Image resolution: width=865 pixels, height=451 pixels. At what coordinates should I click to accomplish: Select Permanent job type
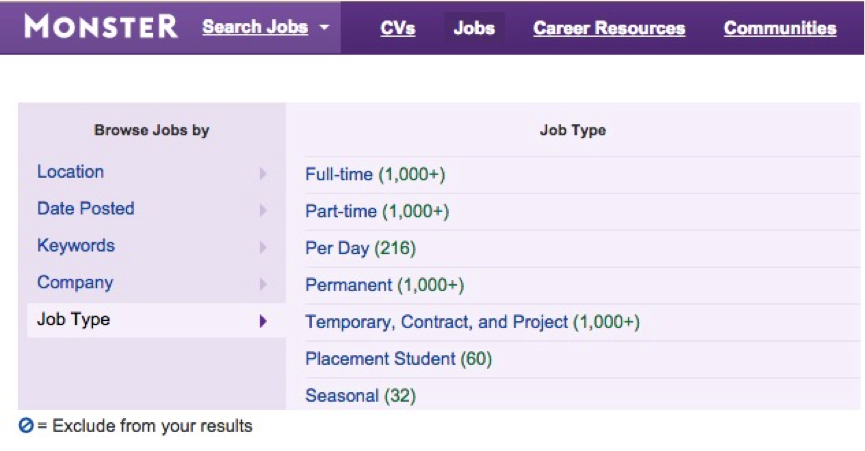coord(385,285)
